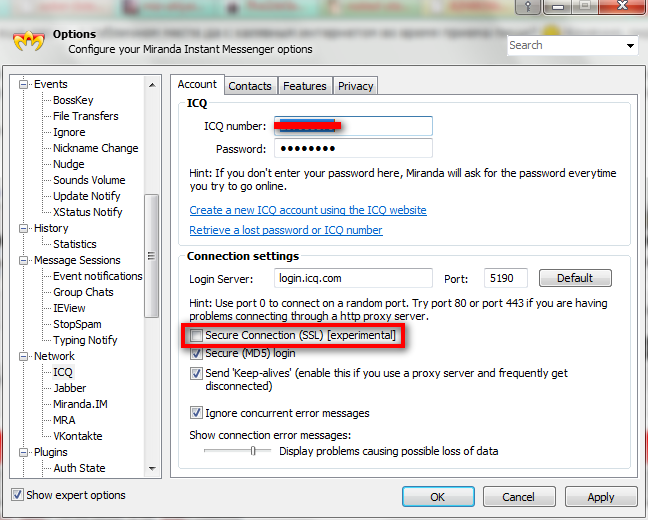Click the Login Server field
The width and height of the screenshot is (648, 520).
click(x=353, y=278)
